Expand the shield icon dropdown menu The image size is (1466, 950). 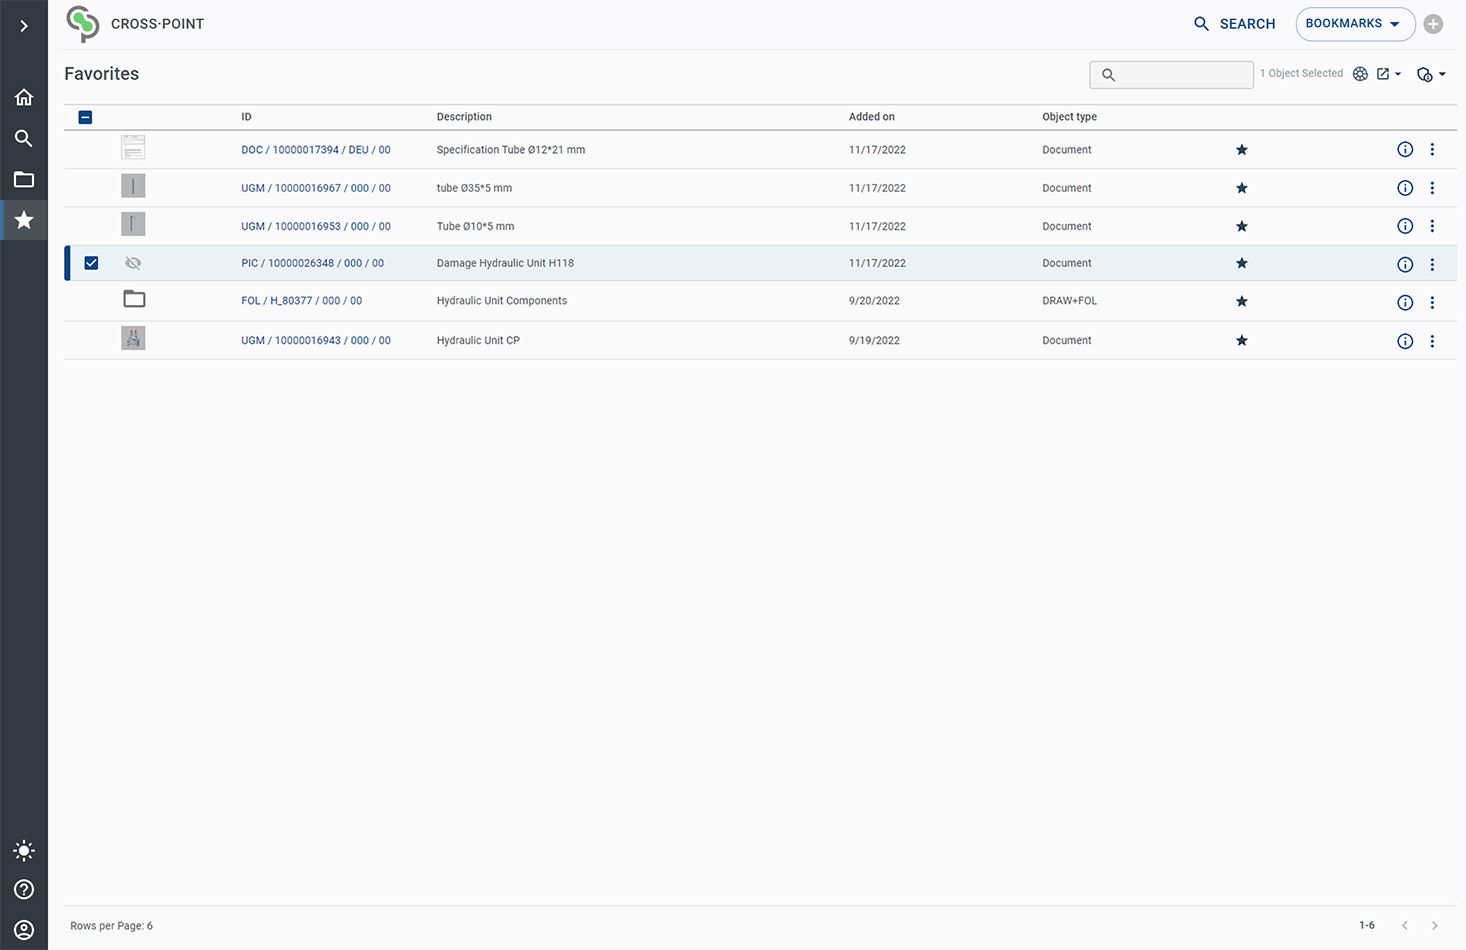pos(1431,74)
